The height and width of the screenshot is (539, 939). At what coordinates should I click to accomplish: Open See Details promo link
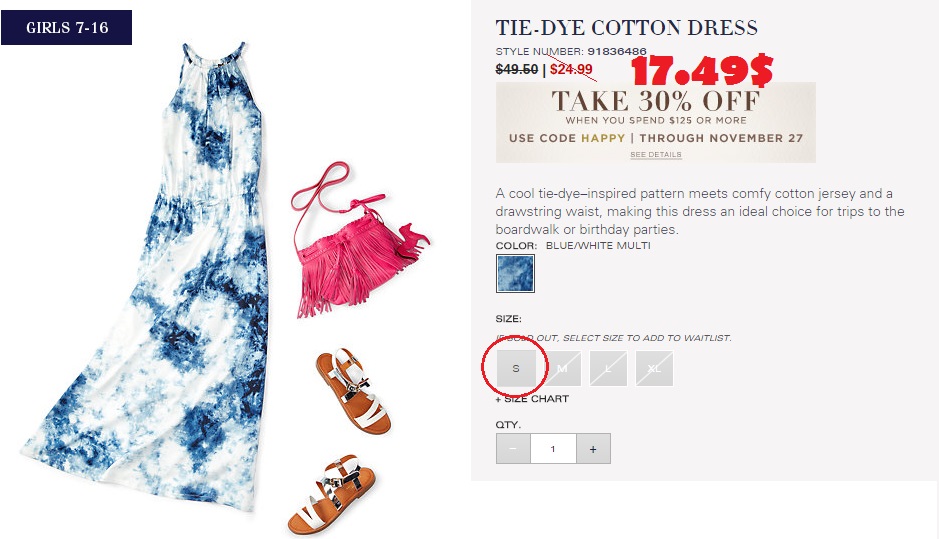tap(656, 155)
